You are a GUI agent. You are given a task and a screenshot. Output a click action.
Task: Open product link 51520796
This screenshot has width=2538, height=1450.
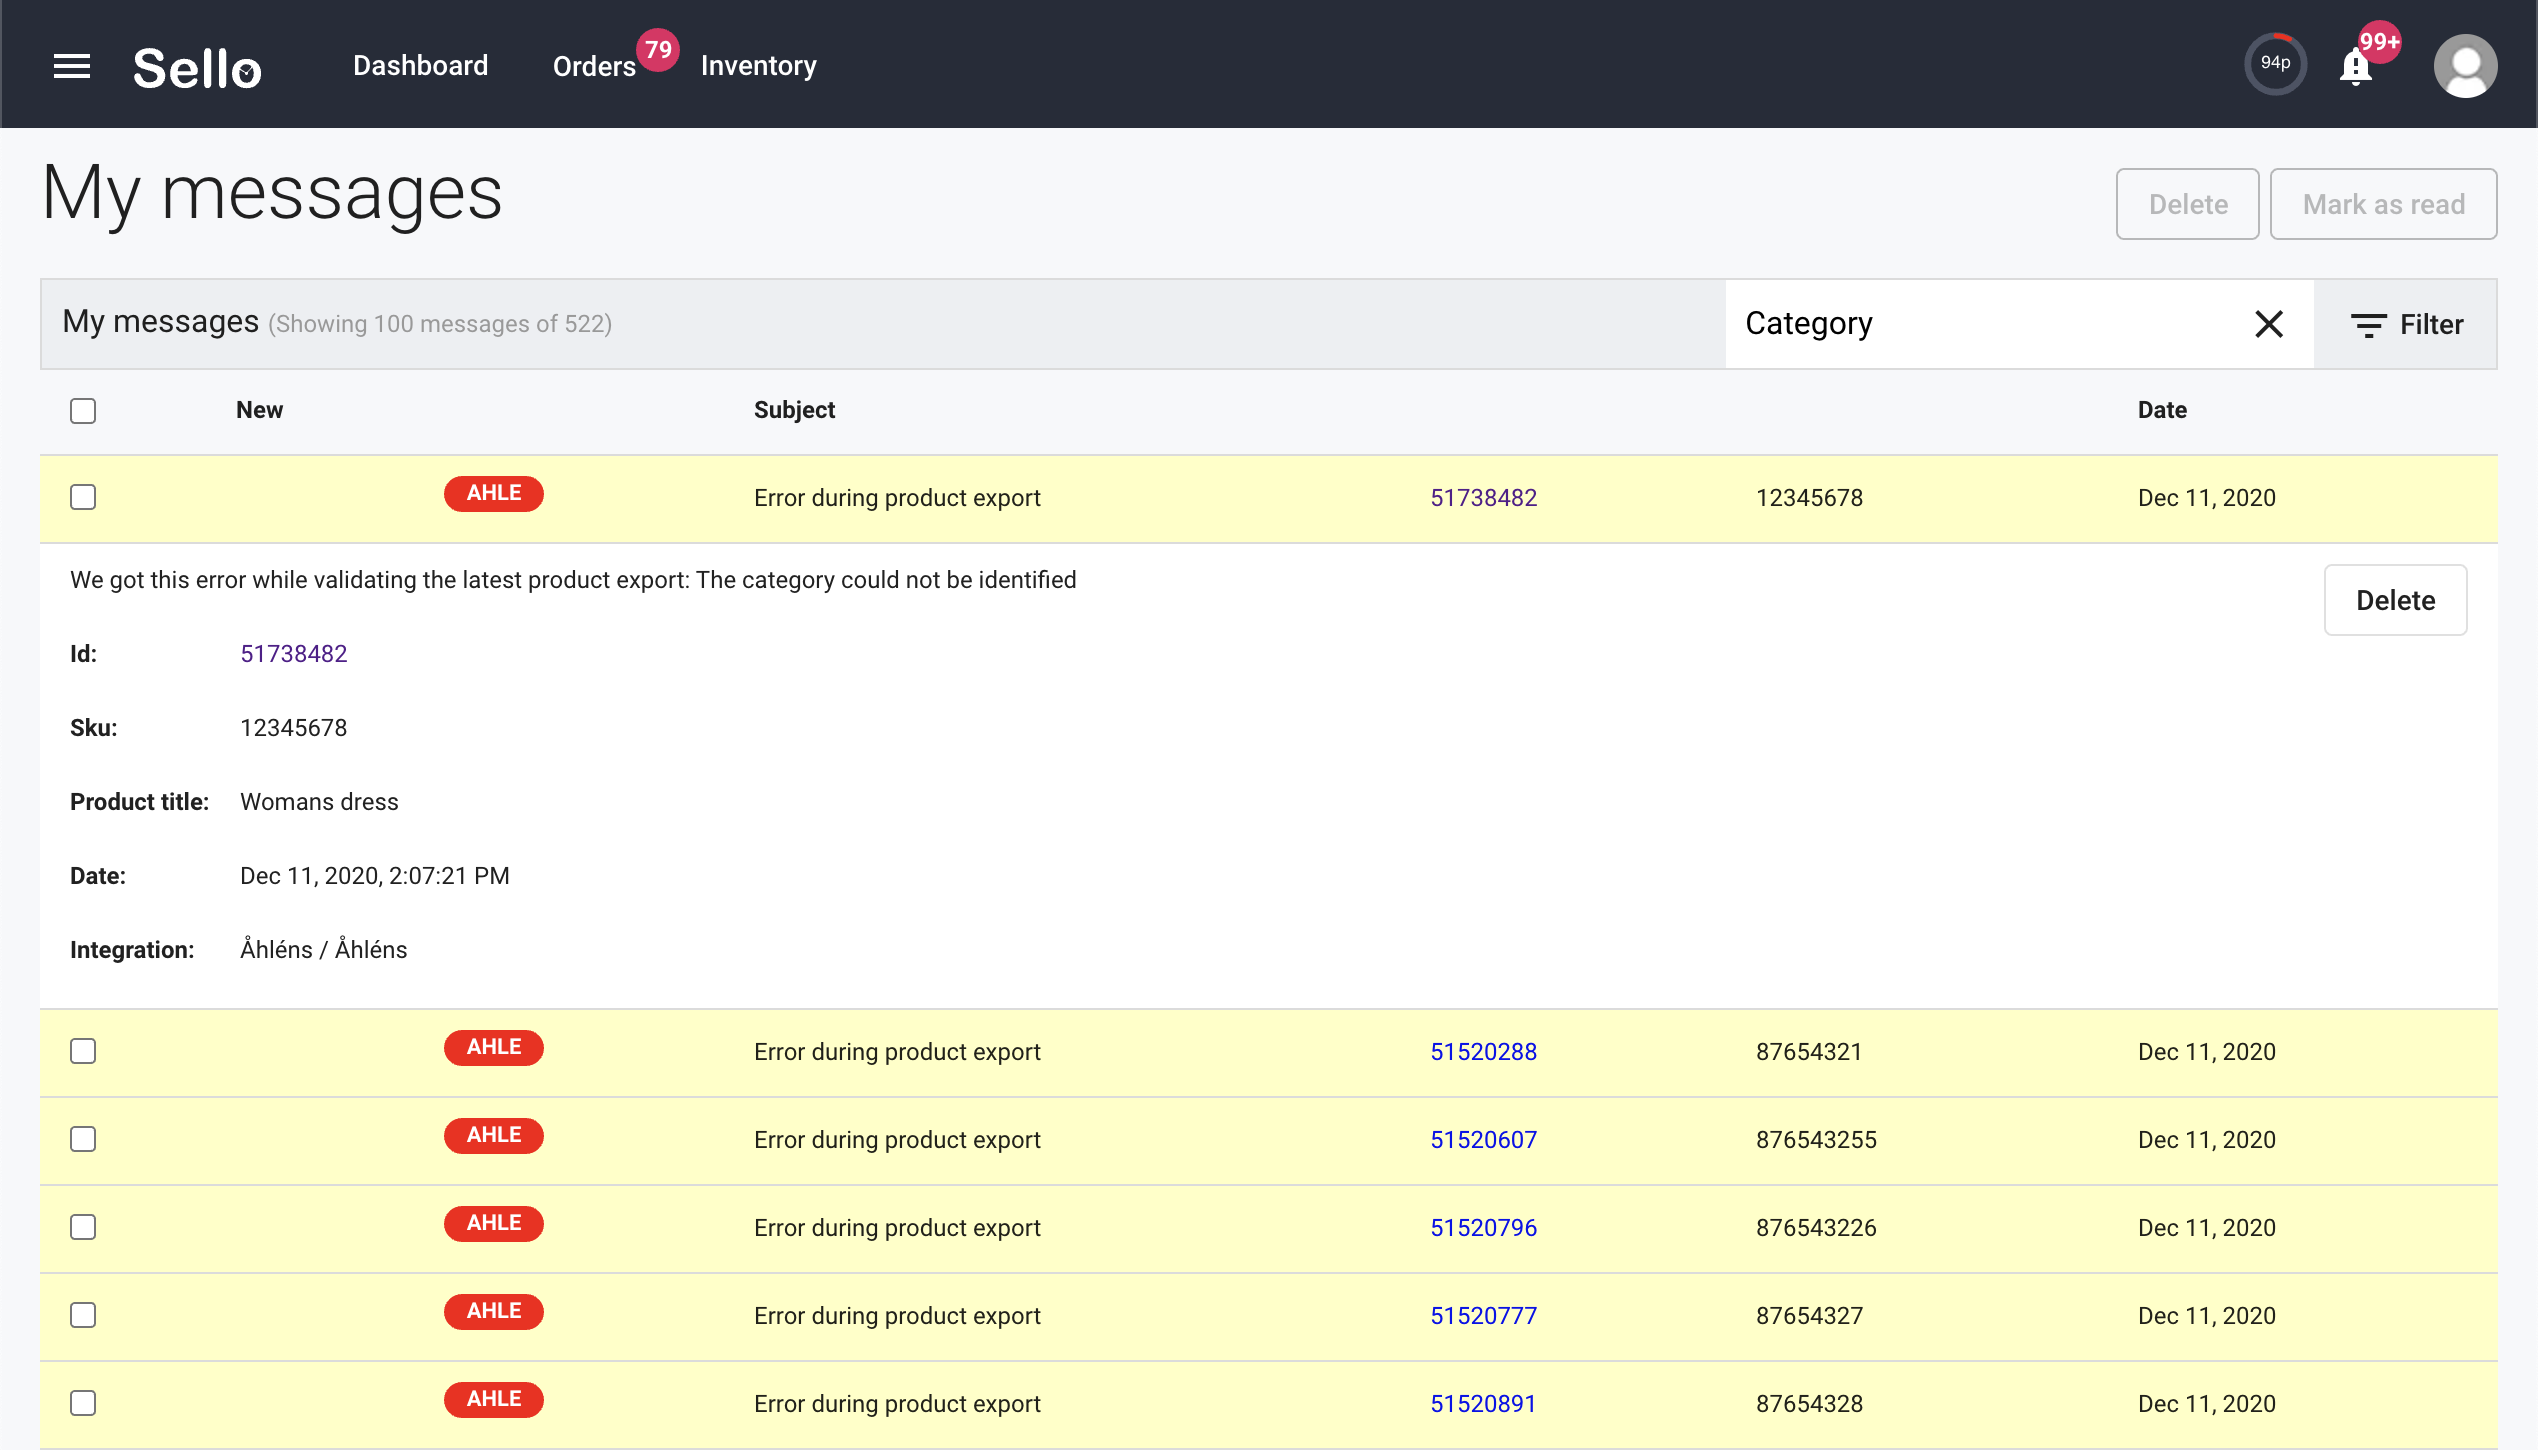(1483, 1228)
